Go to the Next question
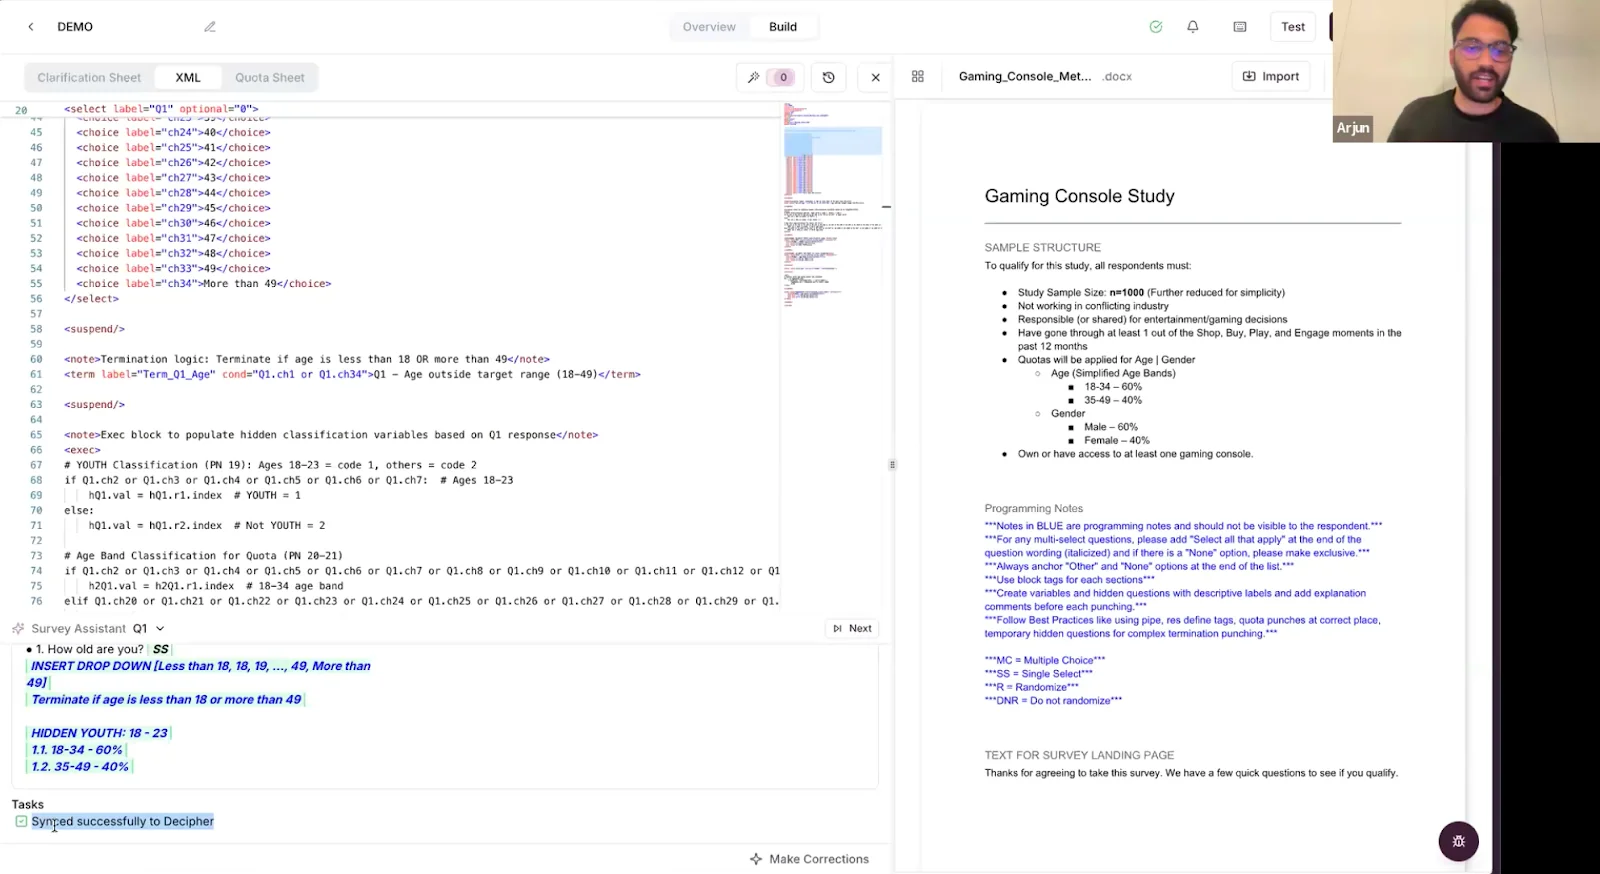Image resolution: width=1600 pixels, height=874 pixels. (x=852, y=628)
